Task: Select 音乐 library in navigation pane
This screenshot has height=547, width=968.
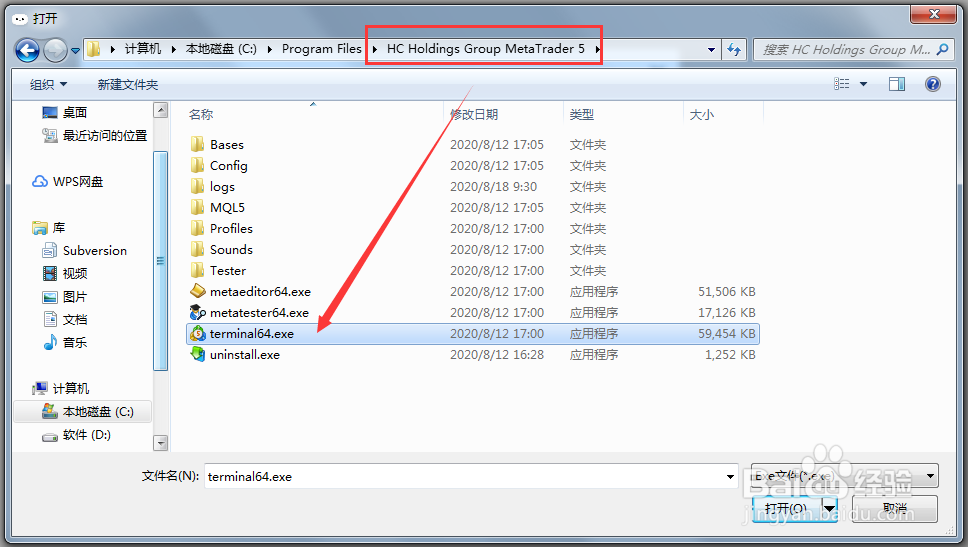Action: pos(65,343)
